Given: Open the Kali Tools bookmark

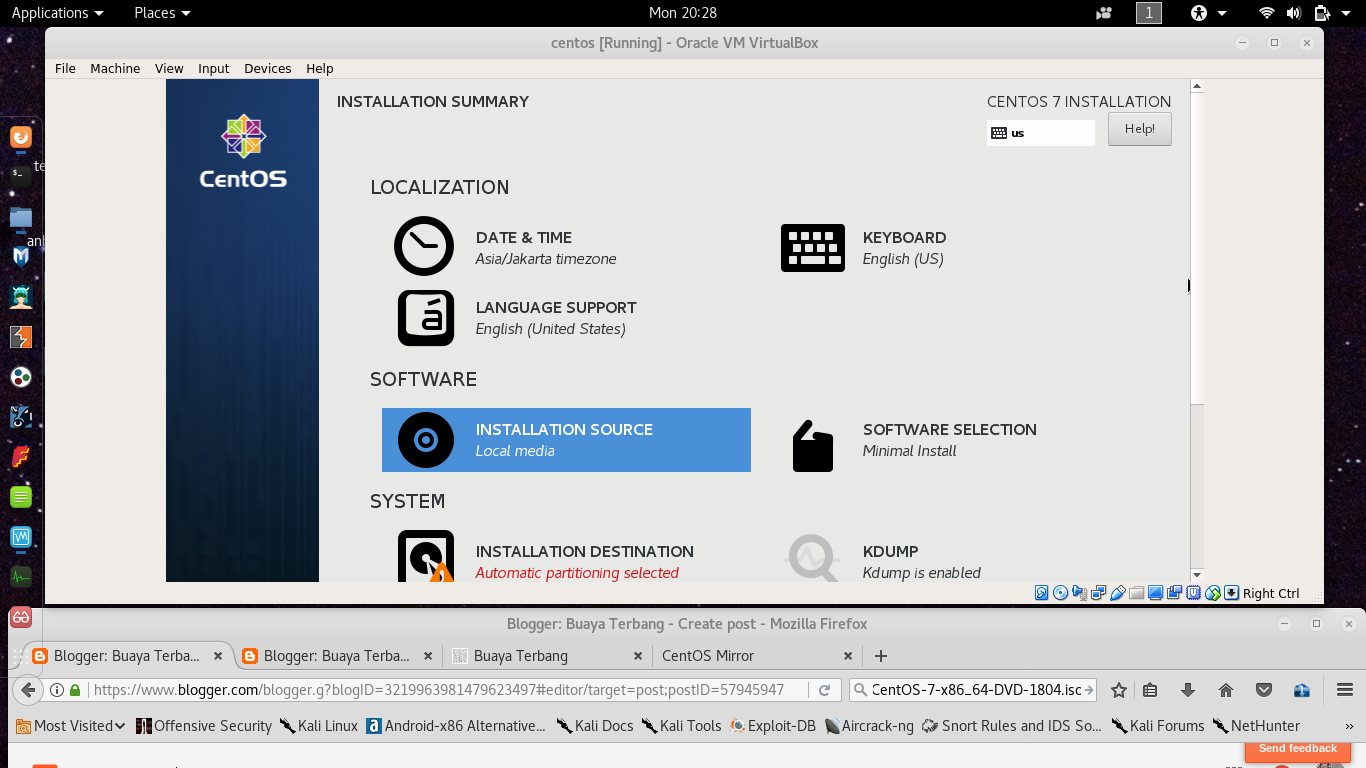Looking at the screenshot, I should [681, 726].
